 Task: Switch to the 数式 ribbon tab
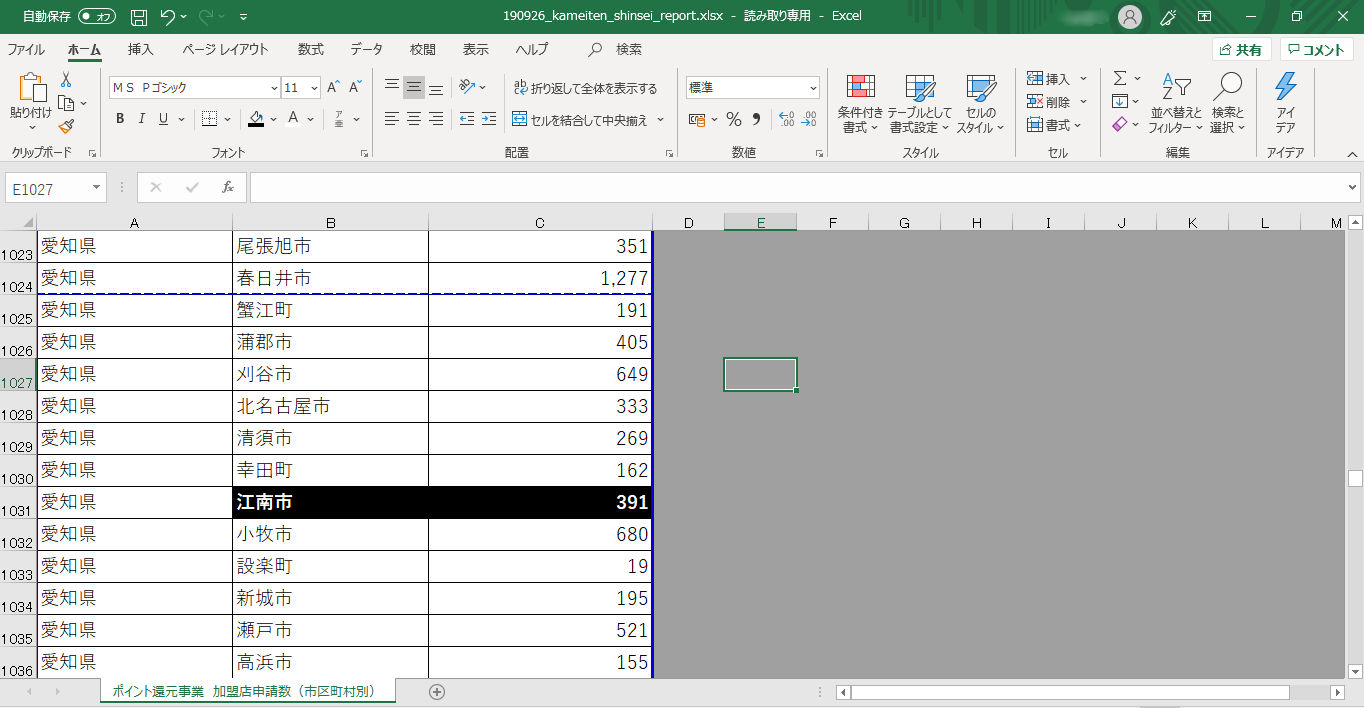pos(311,49)
